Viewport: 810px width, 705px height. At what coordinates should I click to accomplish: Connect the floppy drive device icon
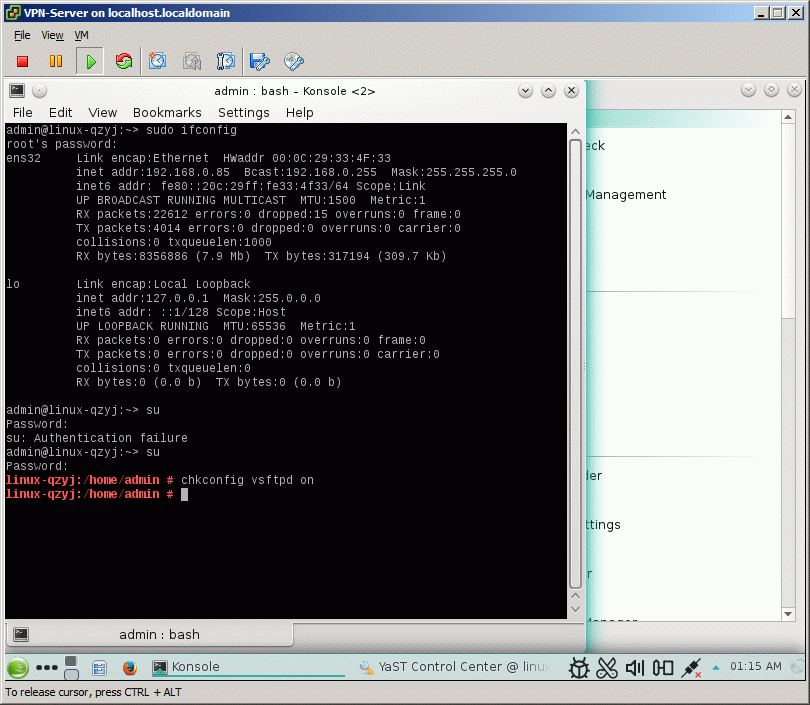(x=259, y=61)
